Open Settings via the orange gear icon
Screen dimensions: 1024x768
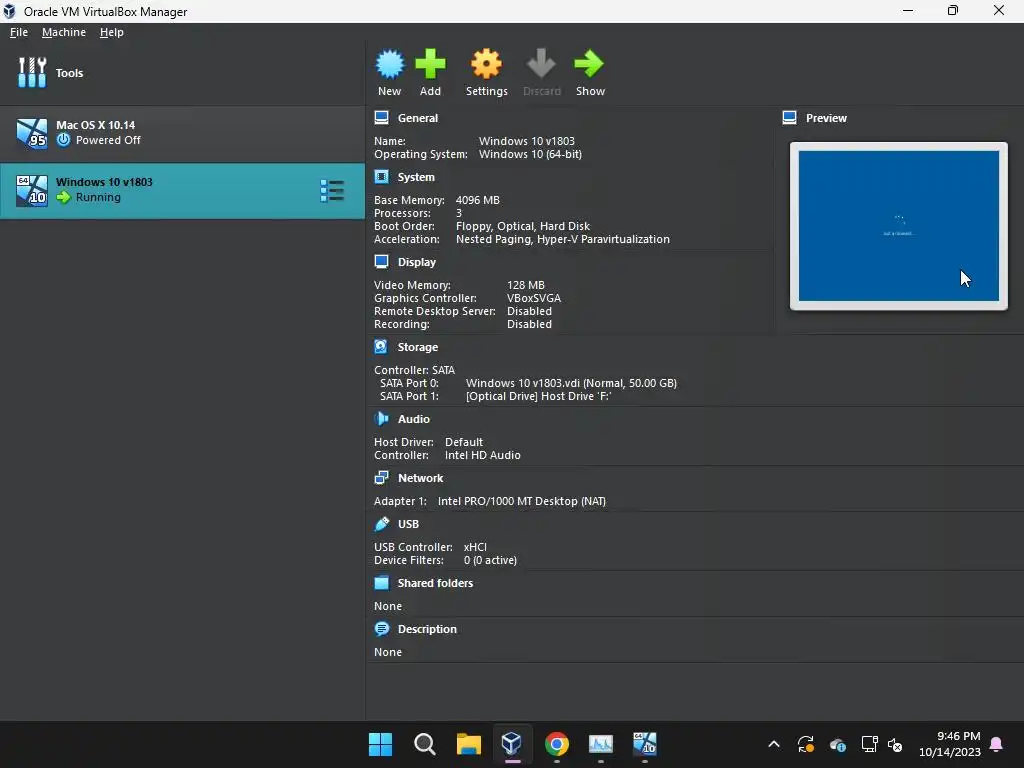click(487, 64)
